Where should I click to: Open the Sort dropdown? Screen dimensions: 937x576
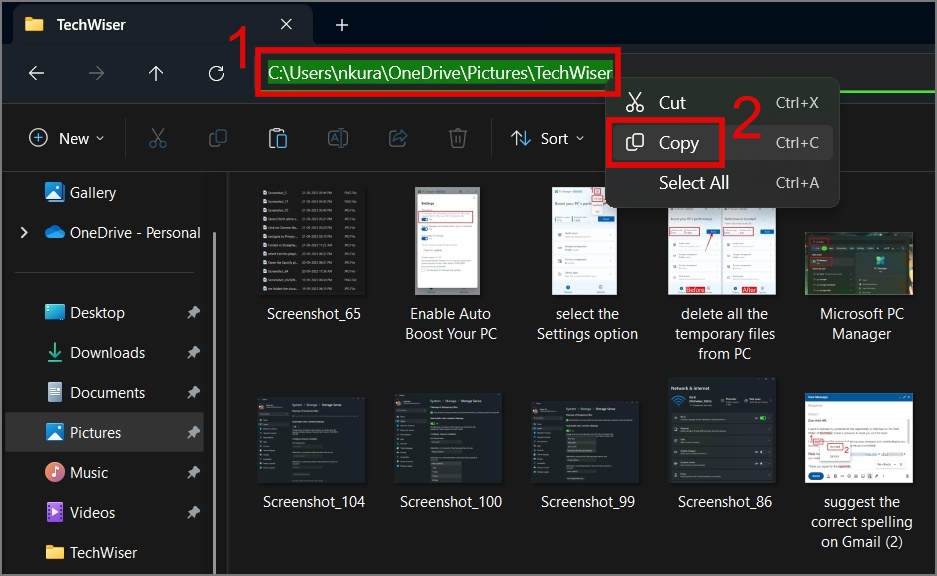tap(547, 139)
